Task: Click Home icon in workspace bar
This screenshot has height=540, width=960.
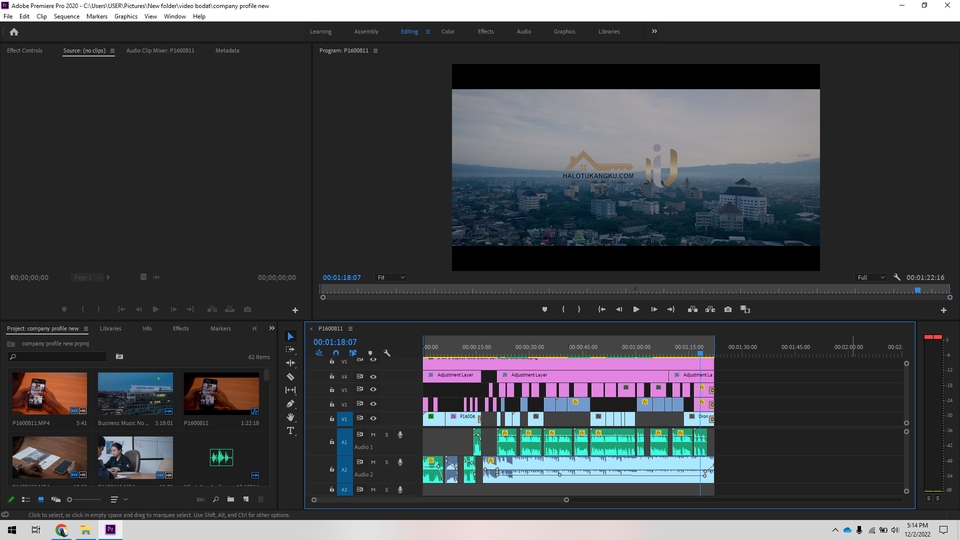Action: tap(14, 32)
